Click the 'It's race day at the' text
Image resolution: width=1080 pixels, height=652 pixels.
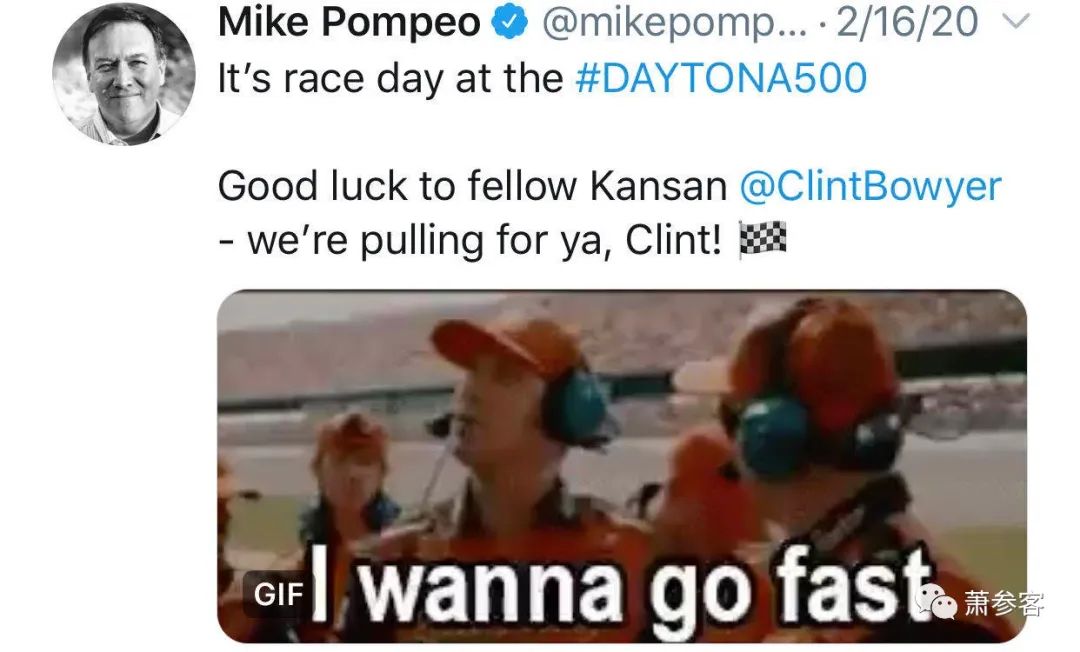[391, 78]
